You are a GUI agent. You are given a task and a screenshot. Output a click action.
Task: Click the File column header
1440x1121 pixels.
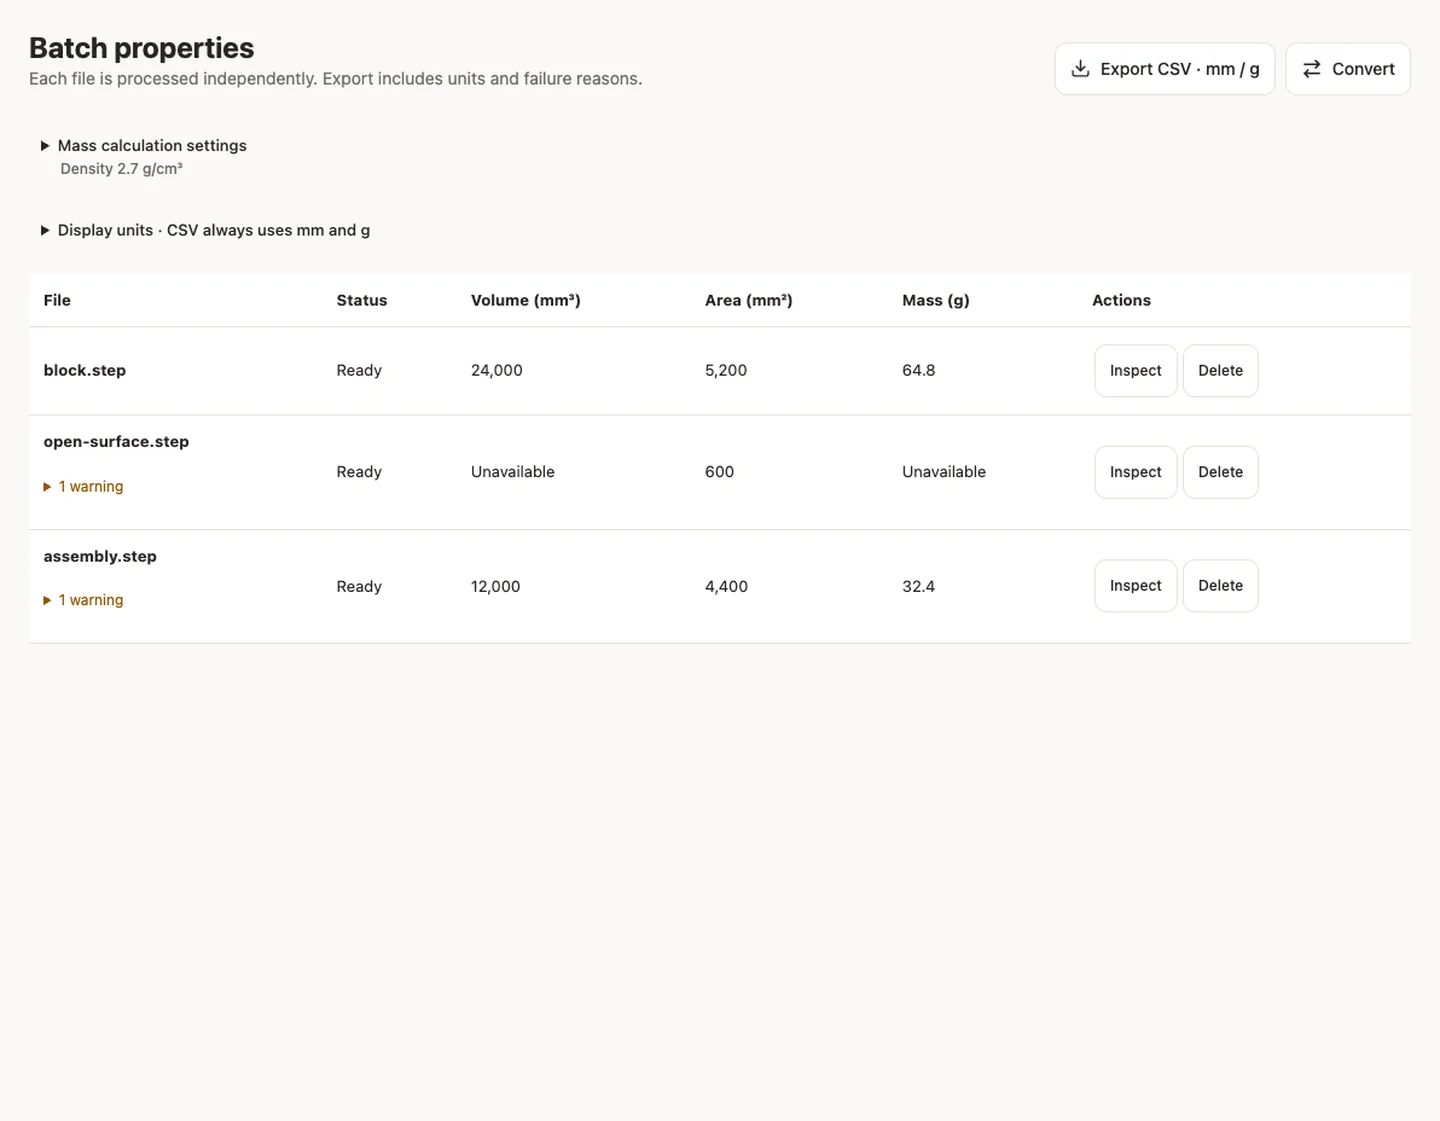[x=57, y=300]
